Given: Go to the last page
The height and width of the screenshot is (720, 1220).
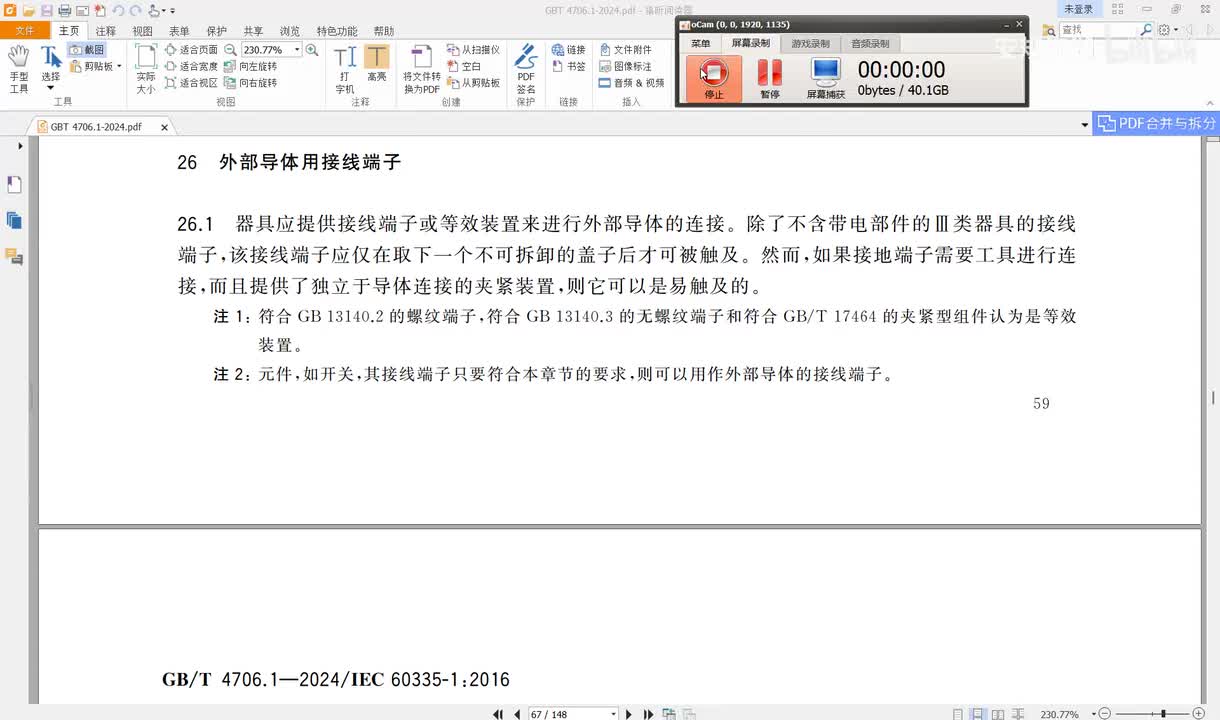Looking at the screenshot, I should (648, 714).
